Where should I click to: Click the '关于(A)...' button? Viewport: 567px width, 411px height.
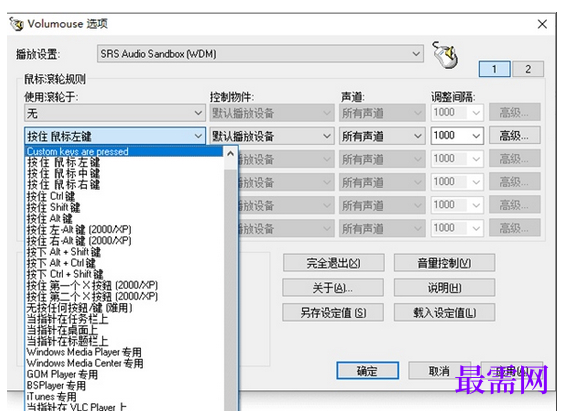(333, 288)
